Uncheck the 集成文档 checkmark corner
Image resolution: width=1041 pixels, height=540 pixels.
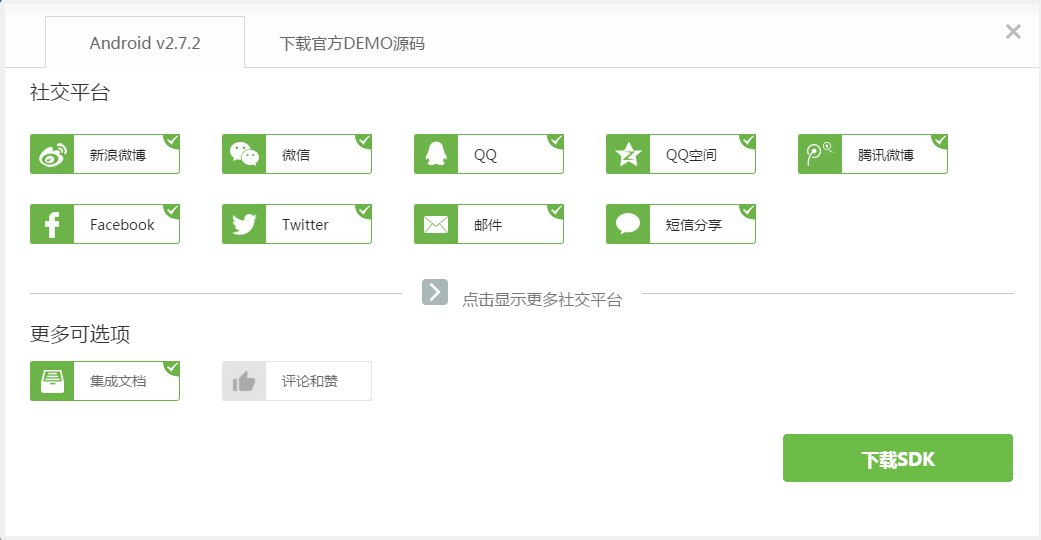172,367
